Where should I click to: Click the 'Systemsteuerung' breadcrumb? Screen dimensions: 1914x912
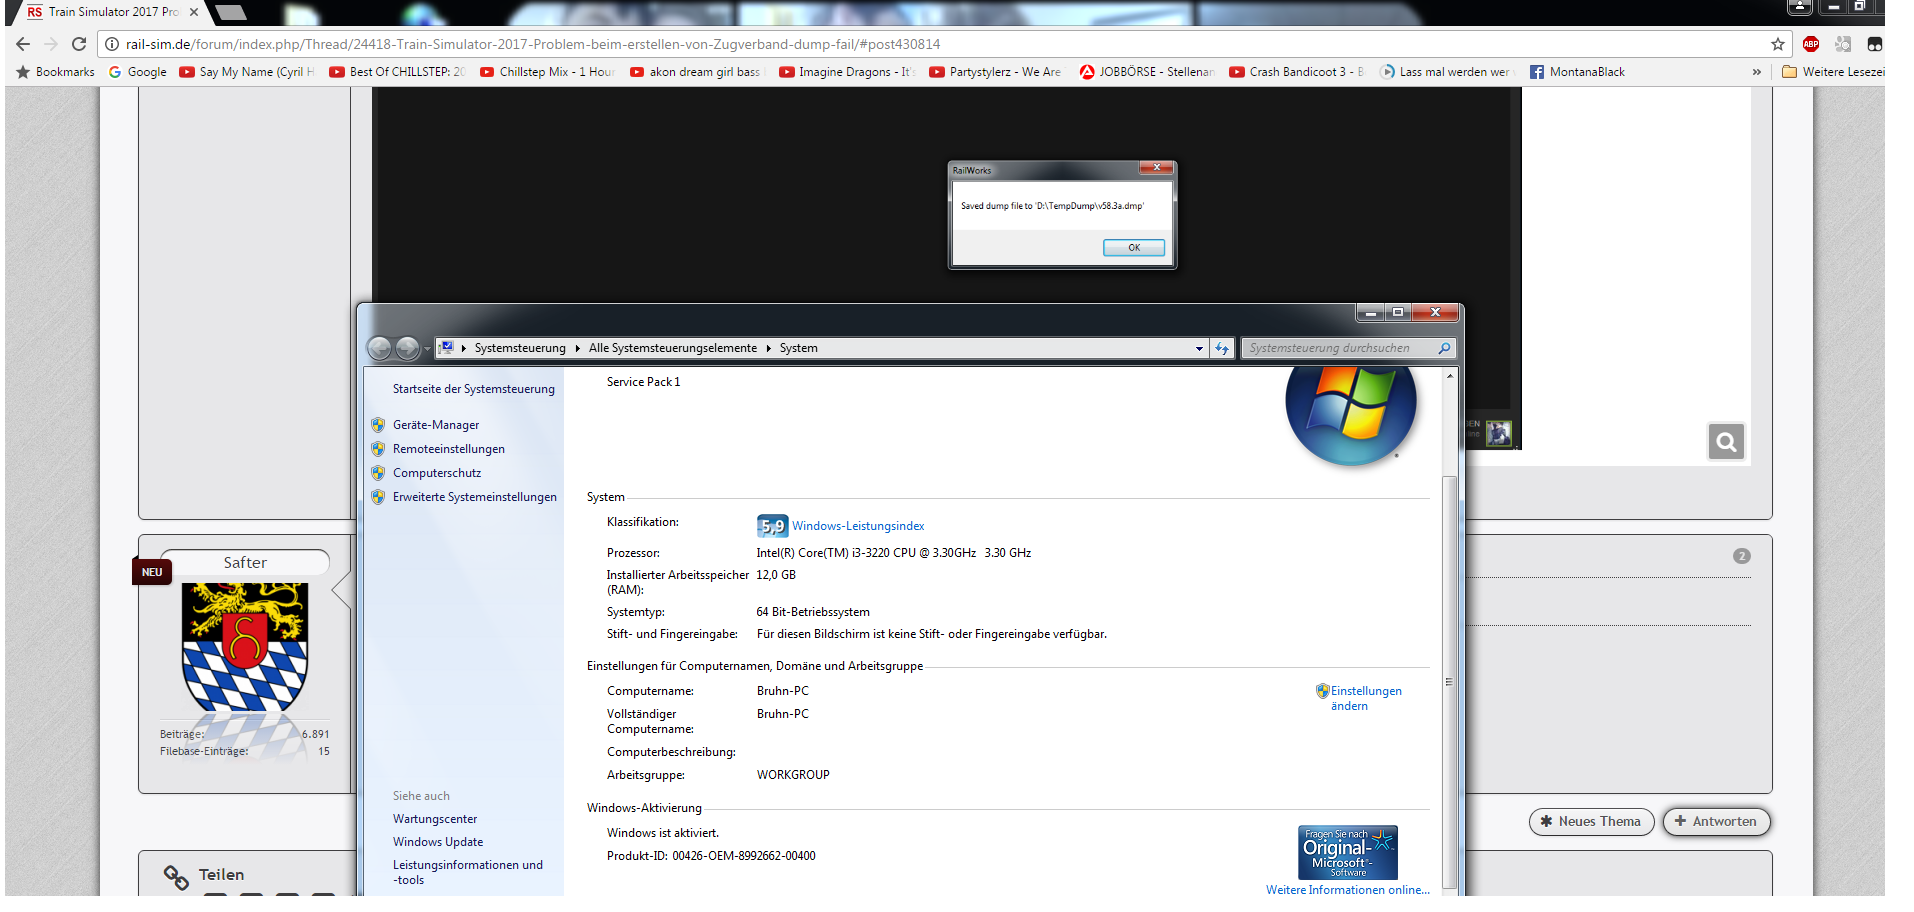[x=520, y=348]
